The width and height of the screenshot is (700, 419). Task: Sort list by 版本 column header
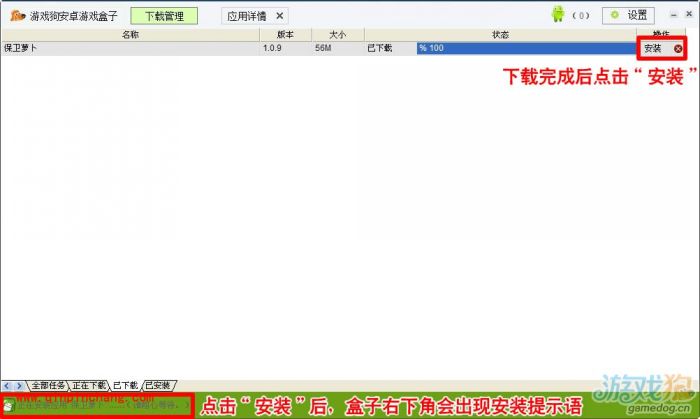tap(285, 35)
